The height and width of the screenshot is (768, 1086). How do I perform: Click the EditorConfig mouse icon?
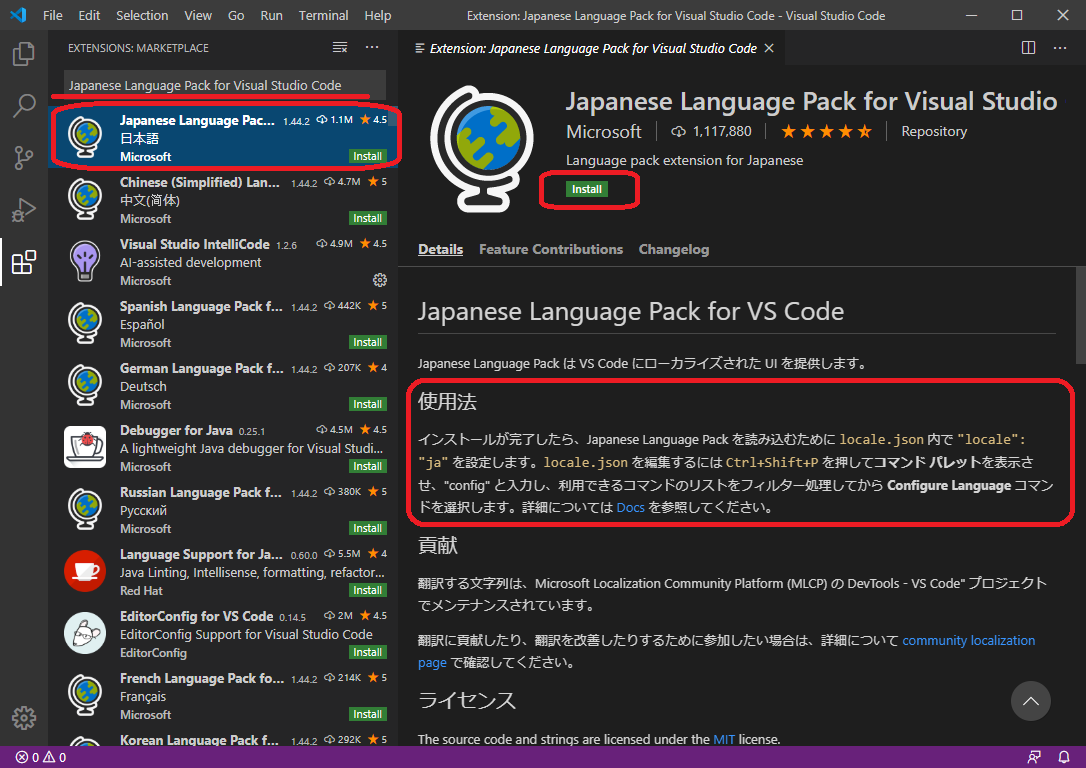[x=85, y=633]
